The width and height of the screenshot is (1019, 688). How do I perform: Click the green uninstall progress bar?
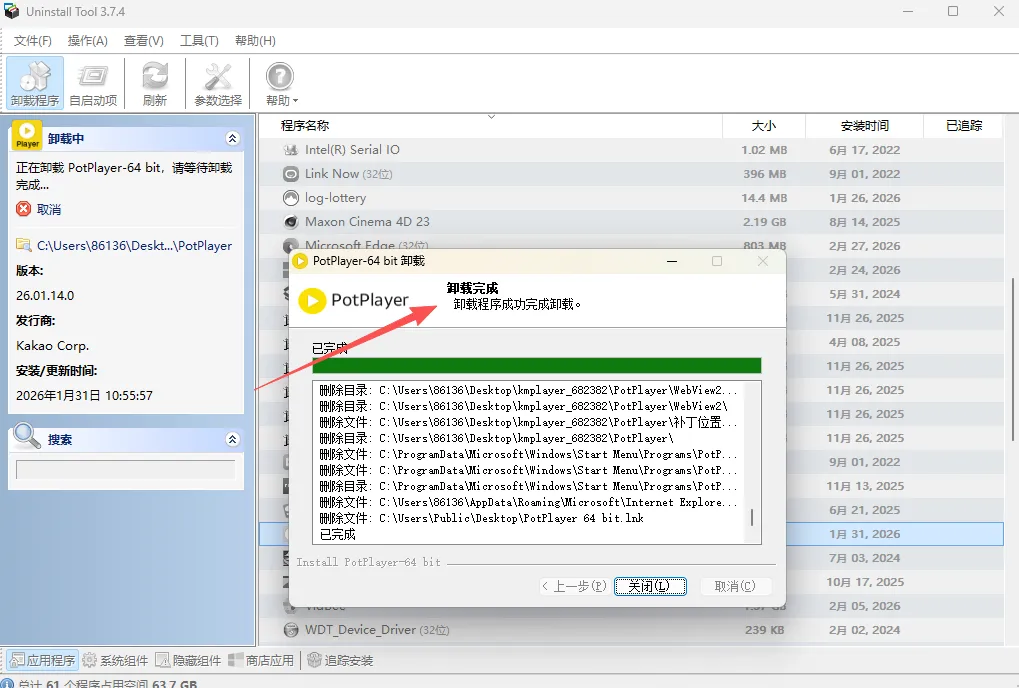(537, 366)
